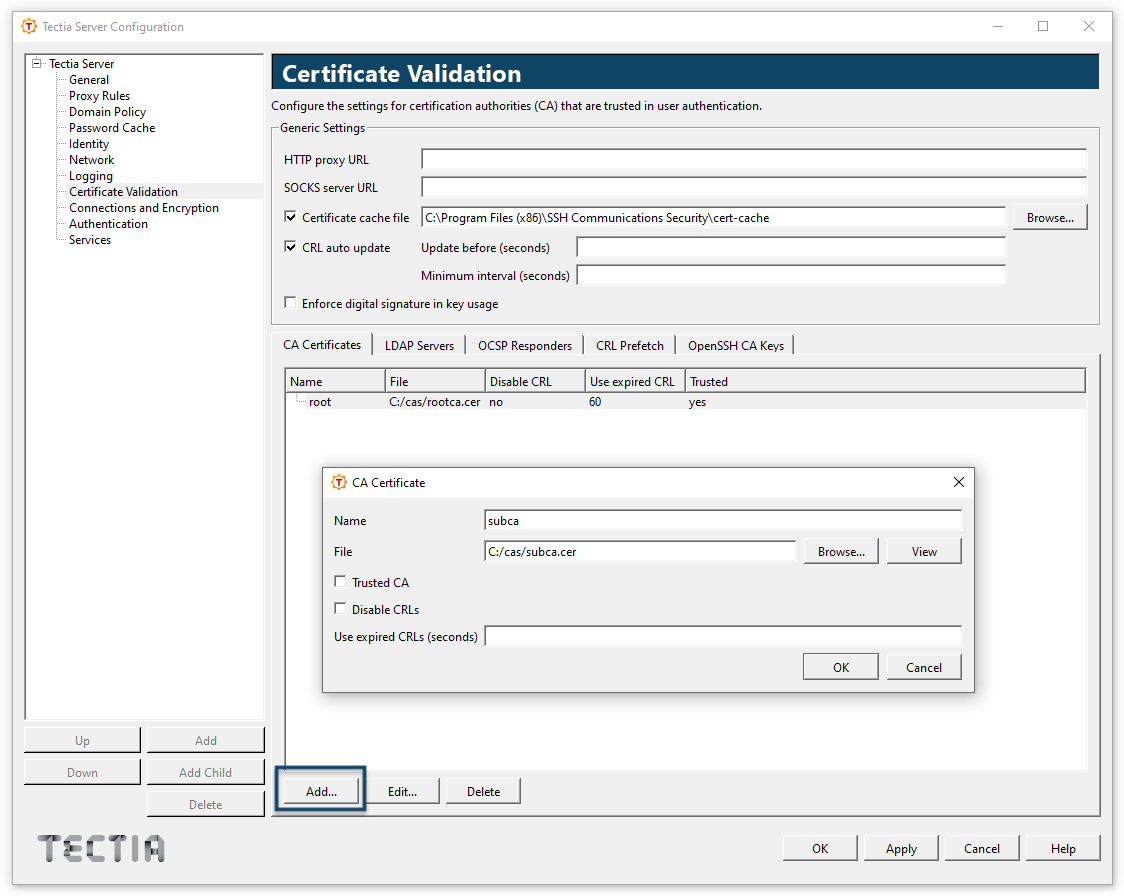Image resolution: width=1124 pixels, height=896 pixels.
Task: Click Add... to add a CA certificate
Action: click(x=321, y=791)
